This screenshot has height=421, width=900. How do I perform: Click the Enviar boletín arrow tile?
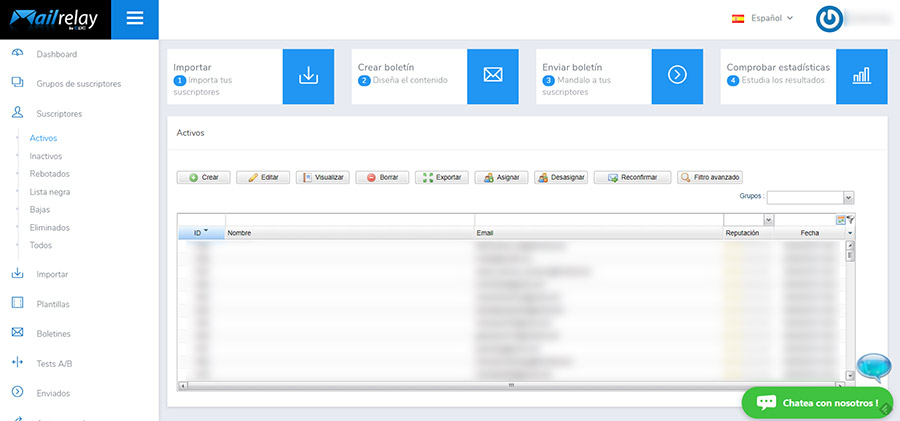point(677,76)
